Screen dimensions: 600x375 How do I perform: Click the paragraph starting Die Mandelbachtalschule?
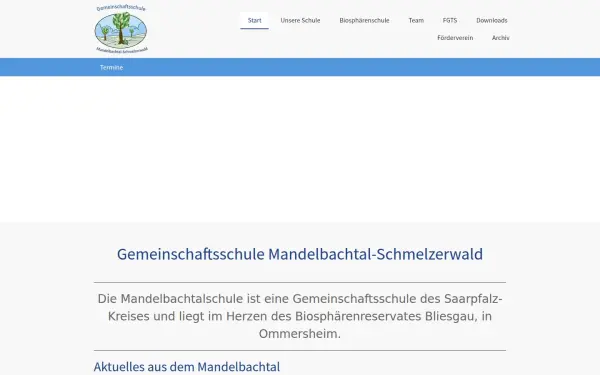(x=300, y=316)
